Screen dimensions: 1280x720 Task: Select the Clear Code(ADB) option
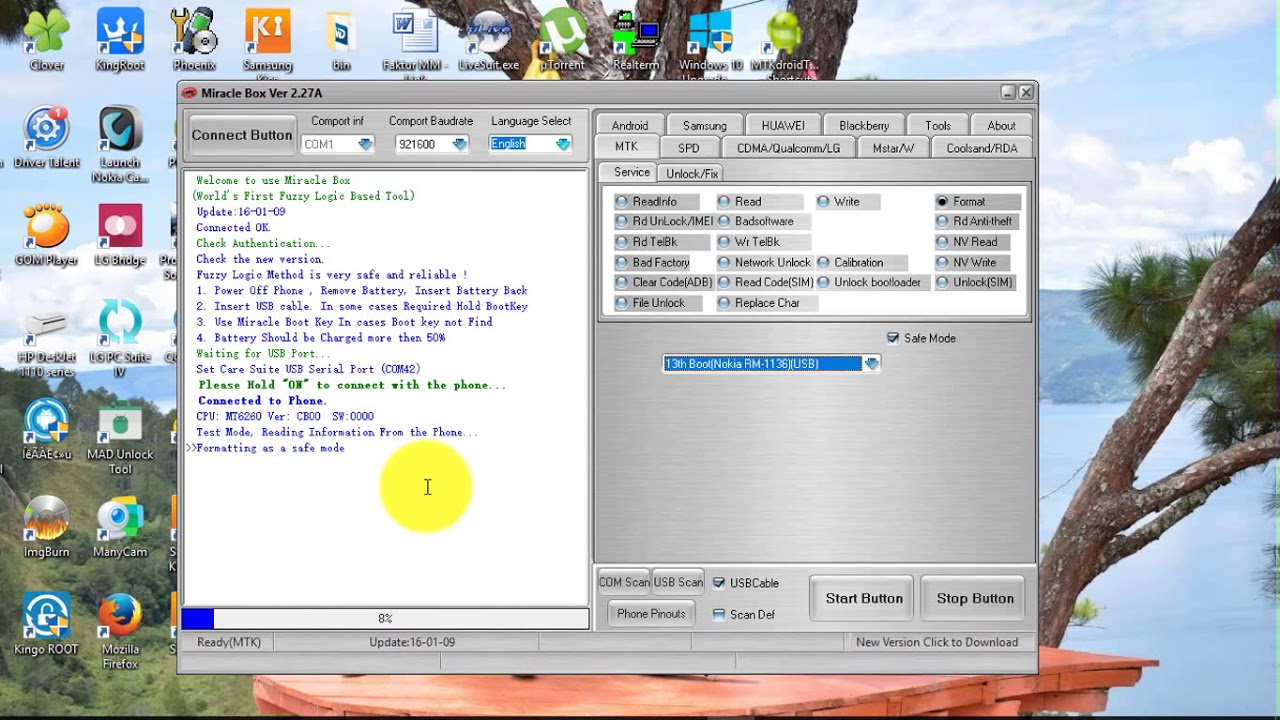click(664, 282)
